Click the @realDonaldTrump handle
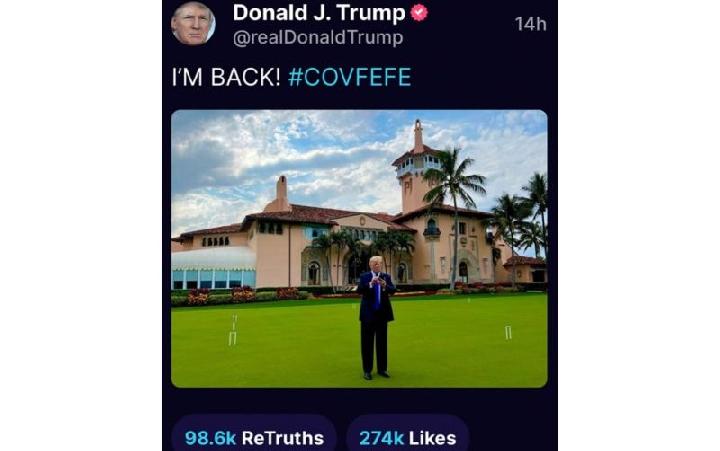720x451 pixels. point(318,38)
